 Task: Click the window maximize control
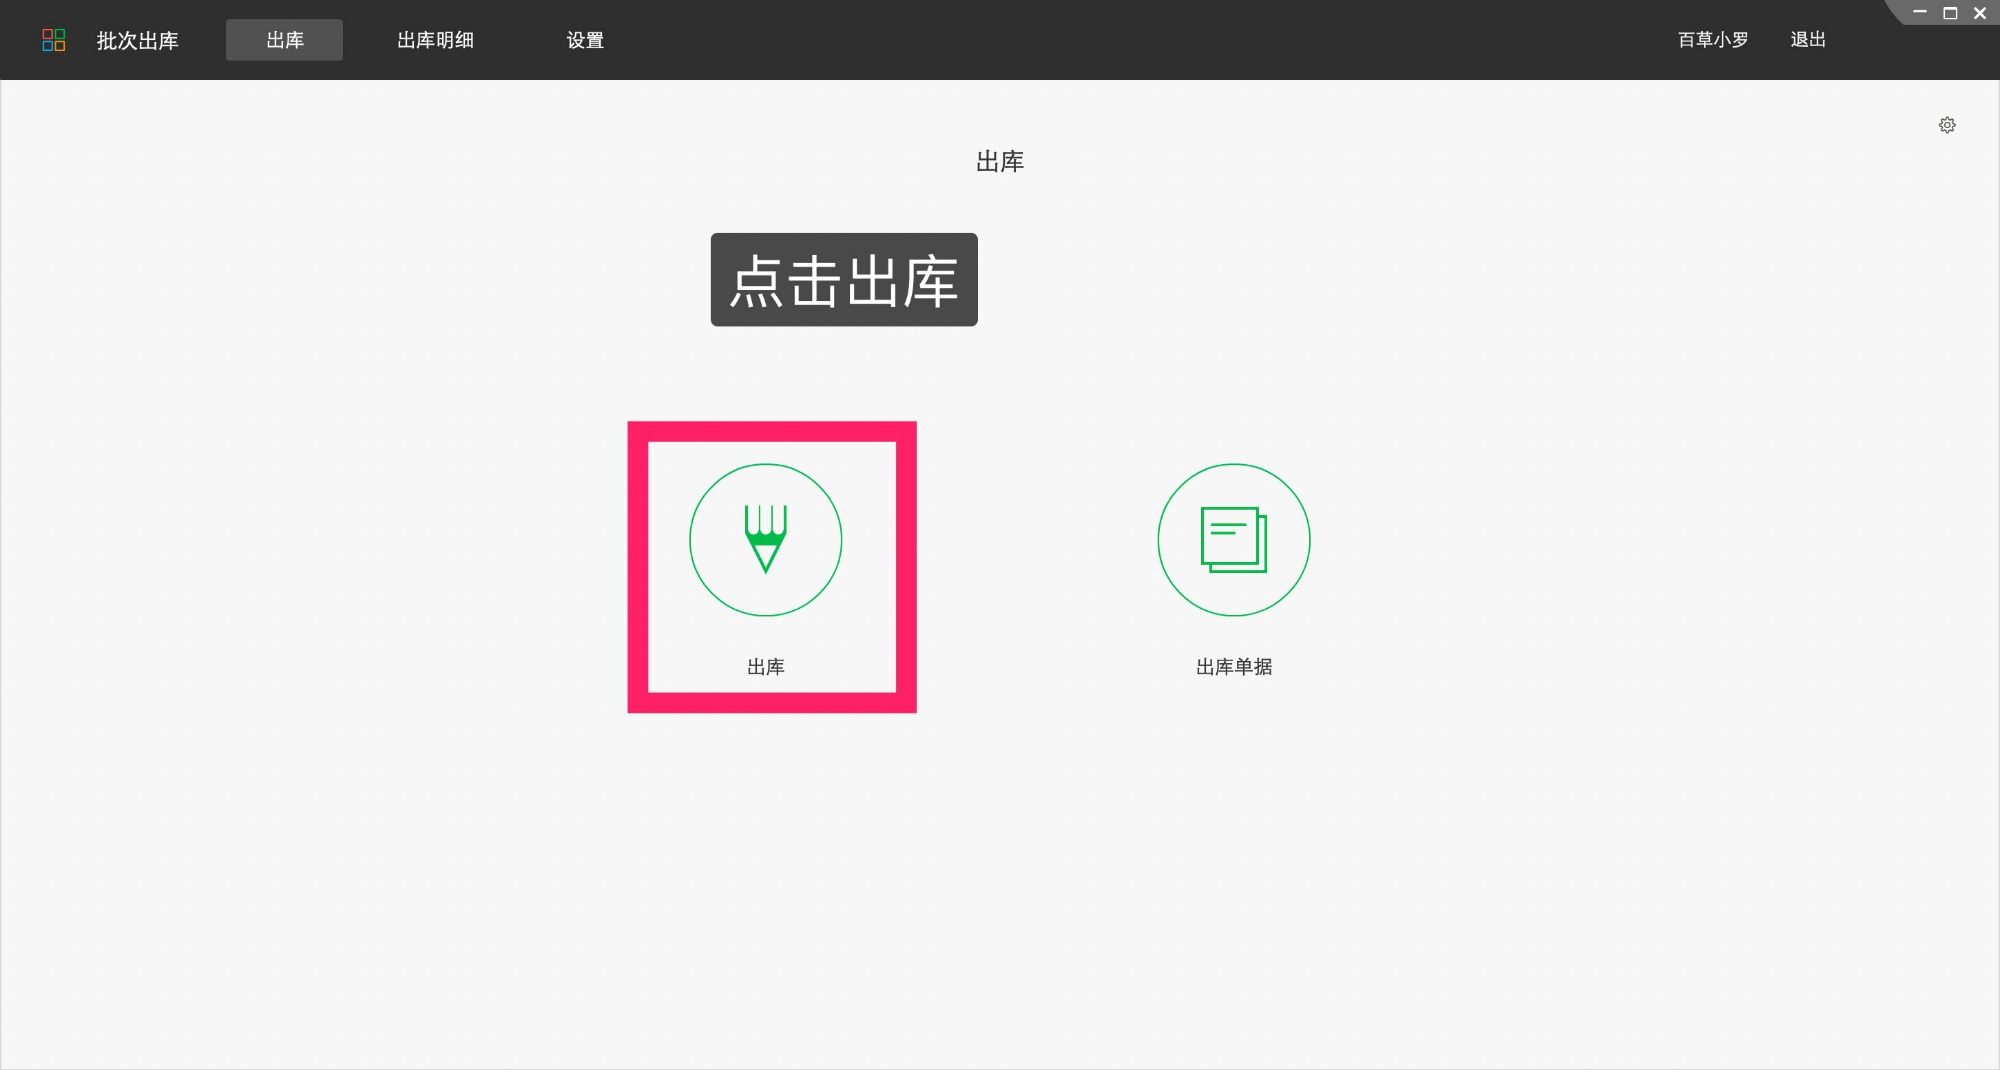click(1948, 13)
